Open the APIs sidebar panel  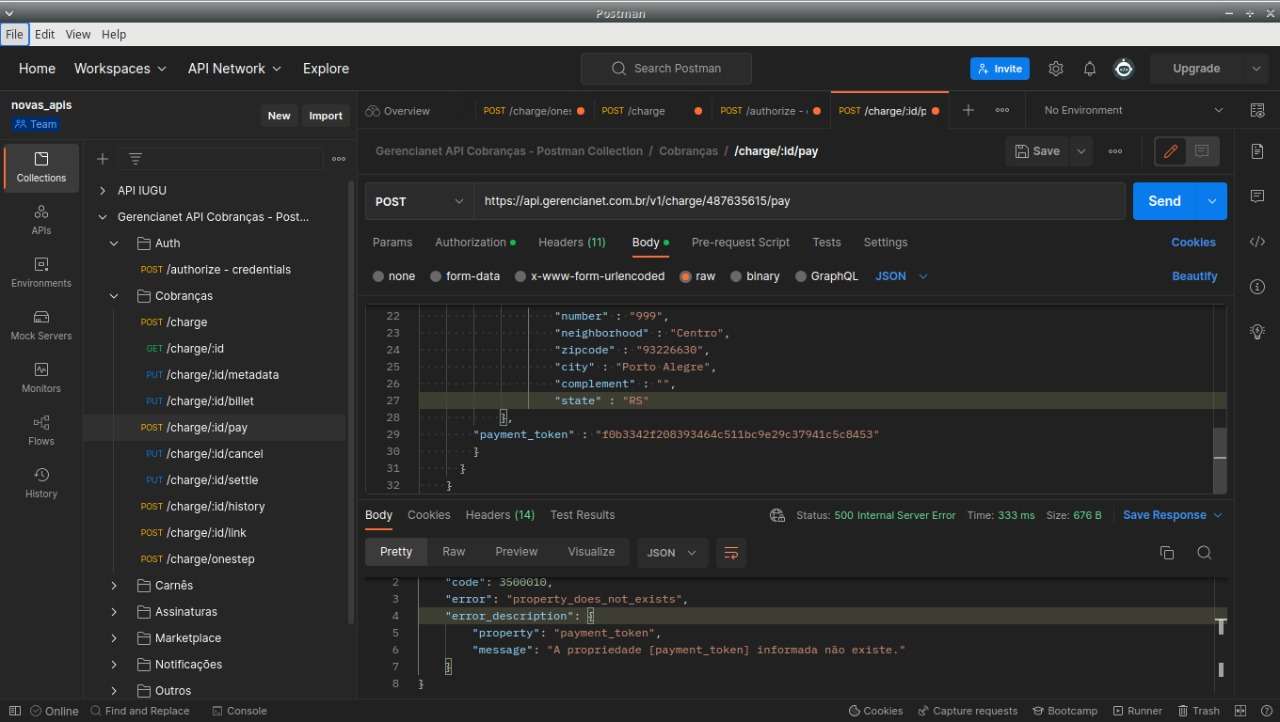click(41, 220)
